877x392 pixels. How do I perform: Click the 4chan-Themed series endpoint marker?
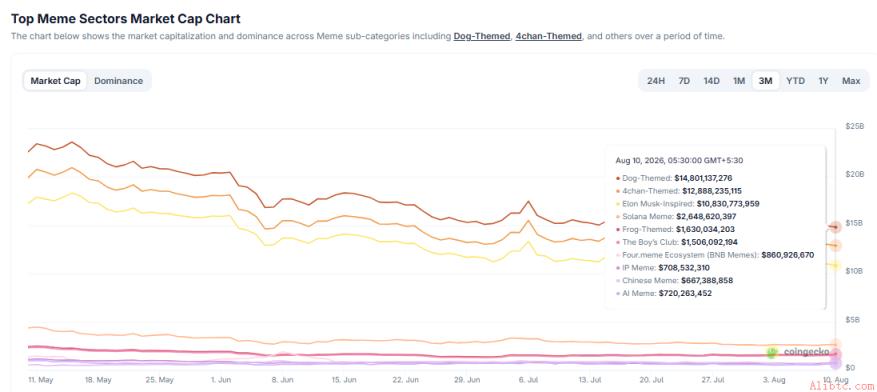(x=836, y=245)
